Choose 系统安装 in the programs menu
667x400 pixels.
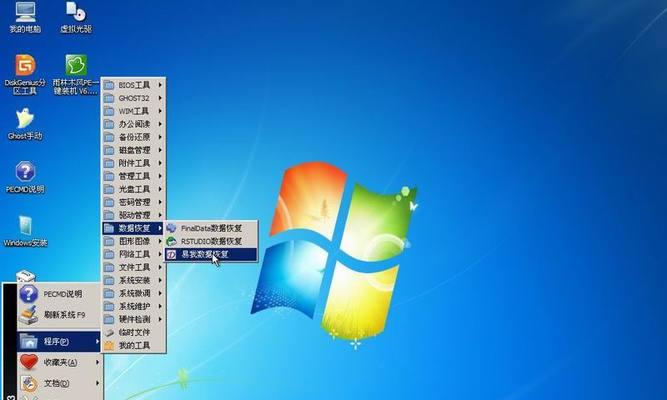point(134,280)
